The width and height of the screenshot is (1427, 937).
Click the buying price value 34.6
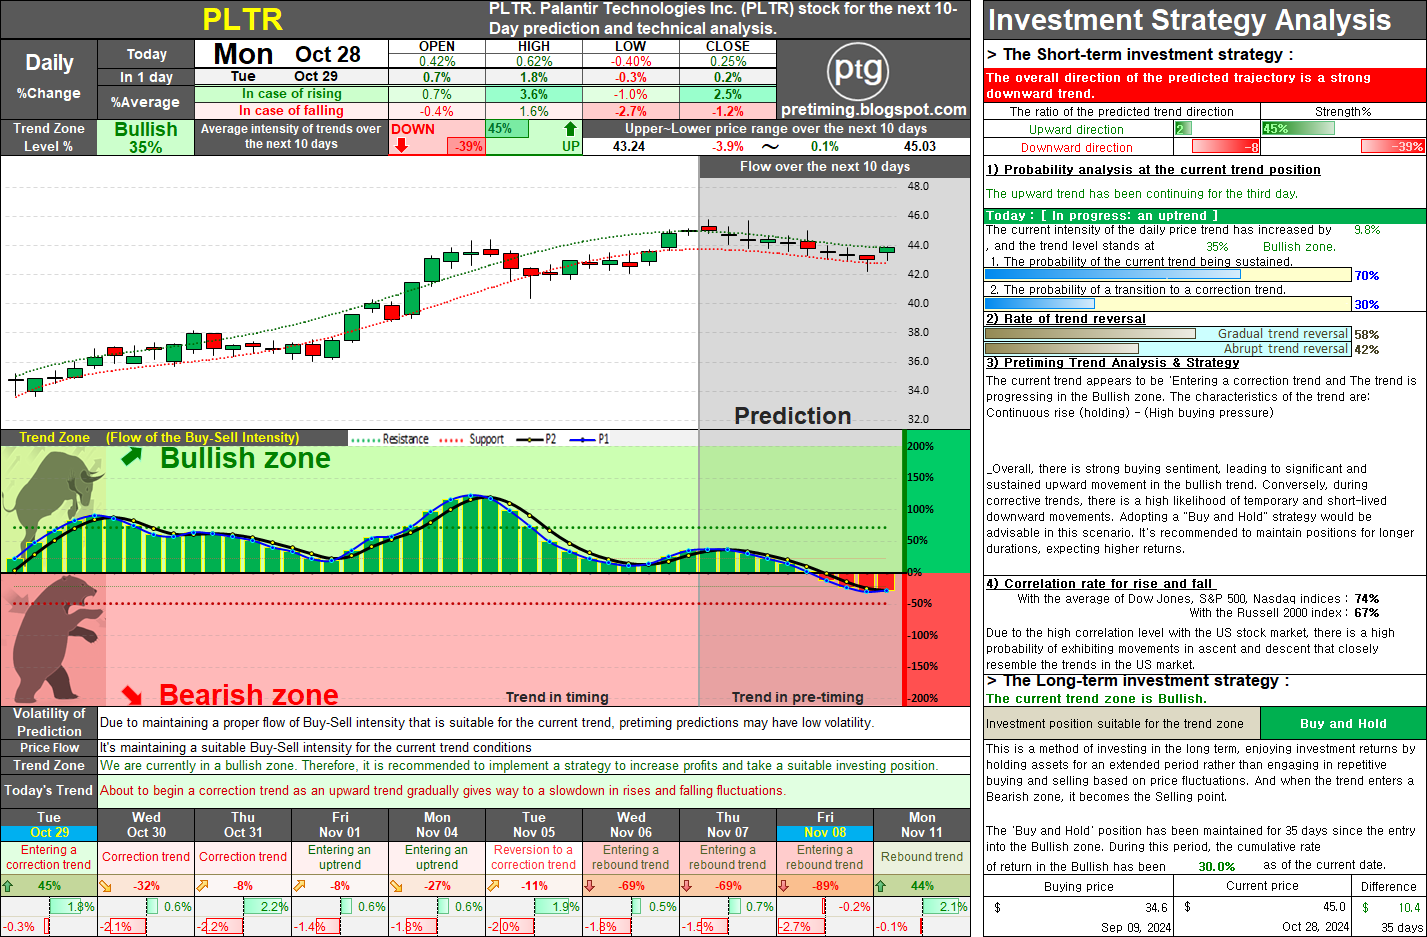click(1156, 907)
